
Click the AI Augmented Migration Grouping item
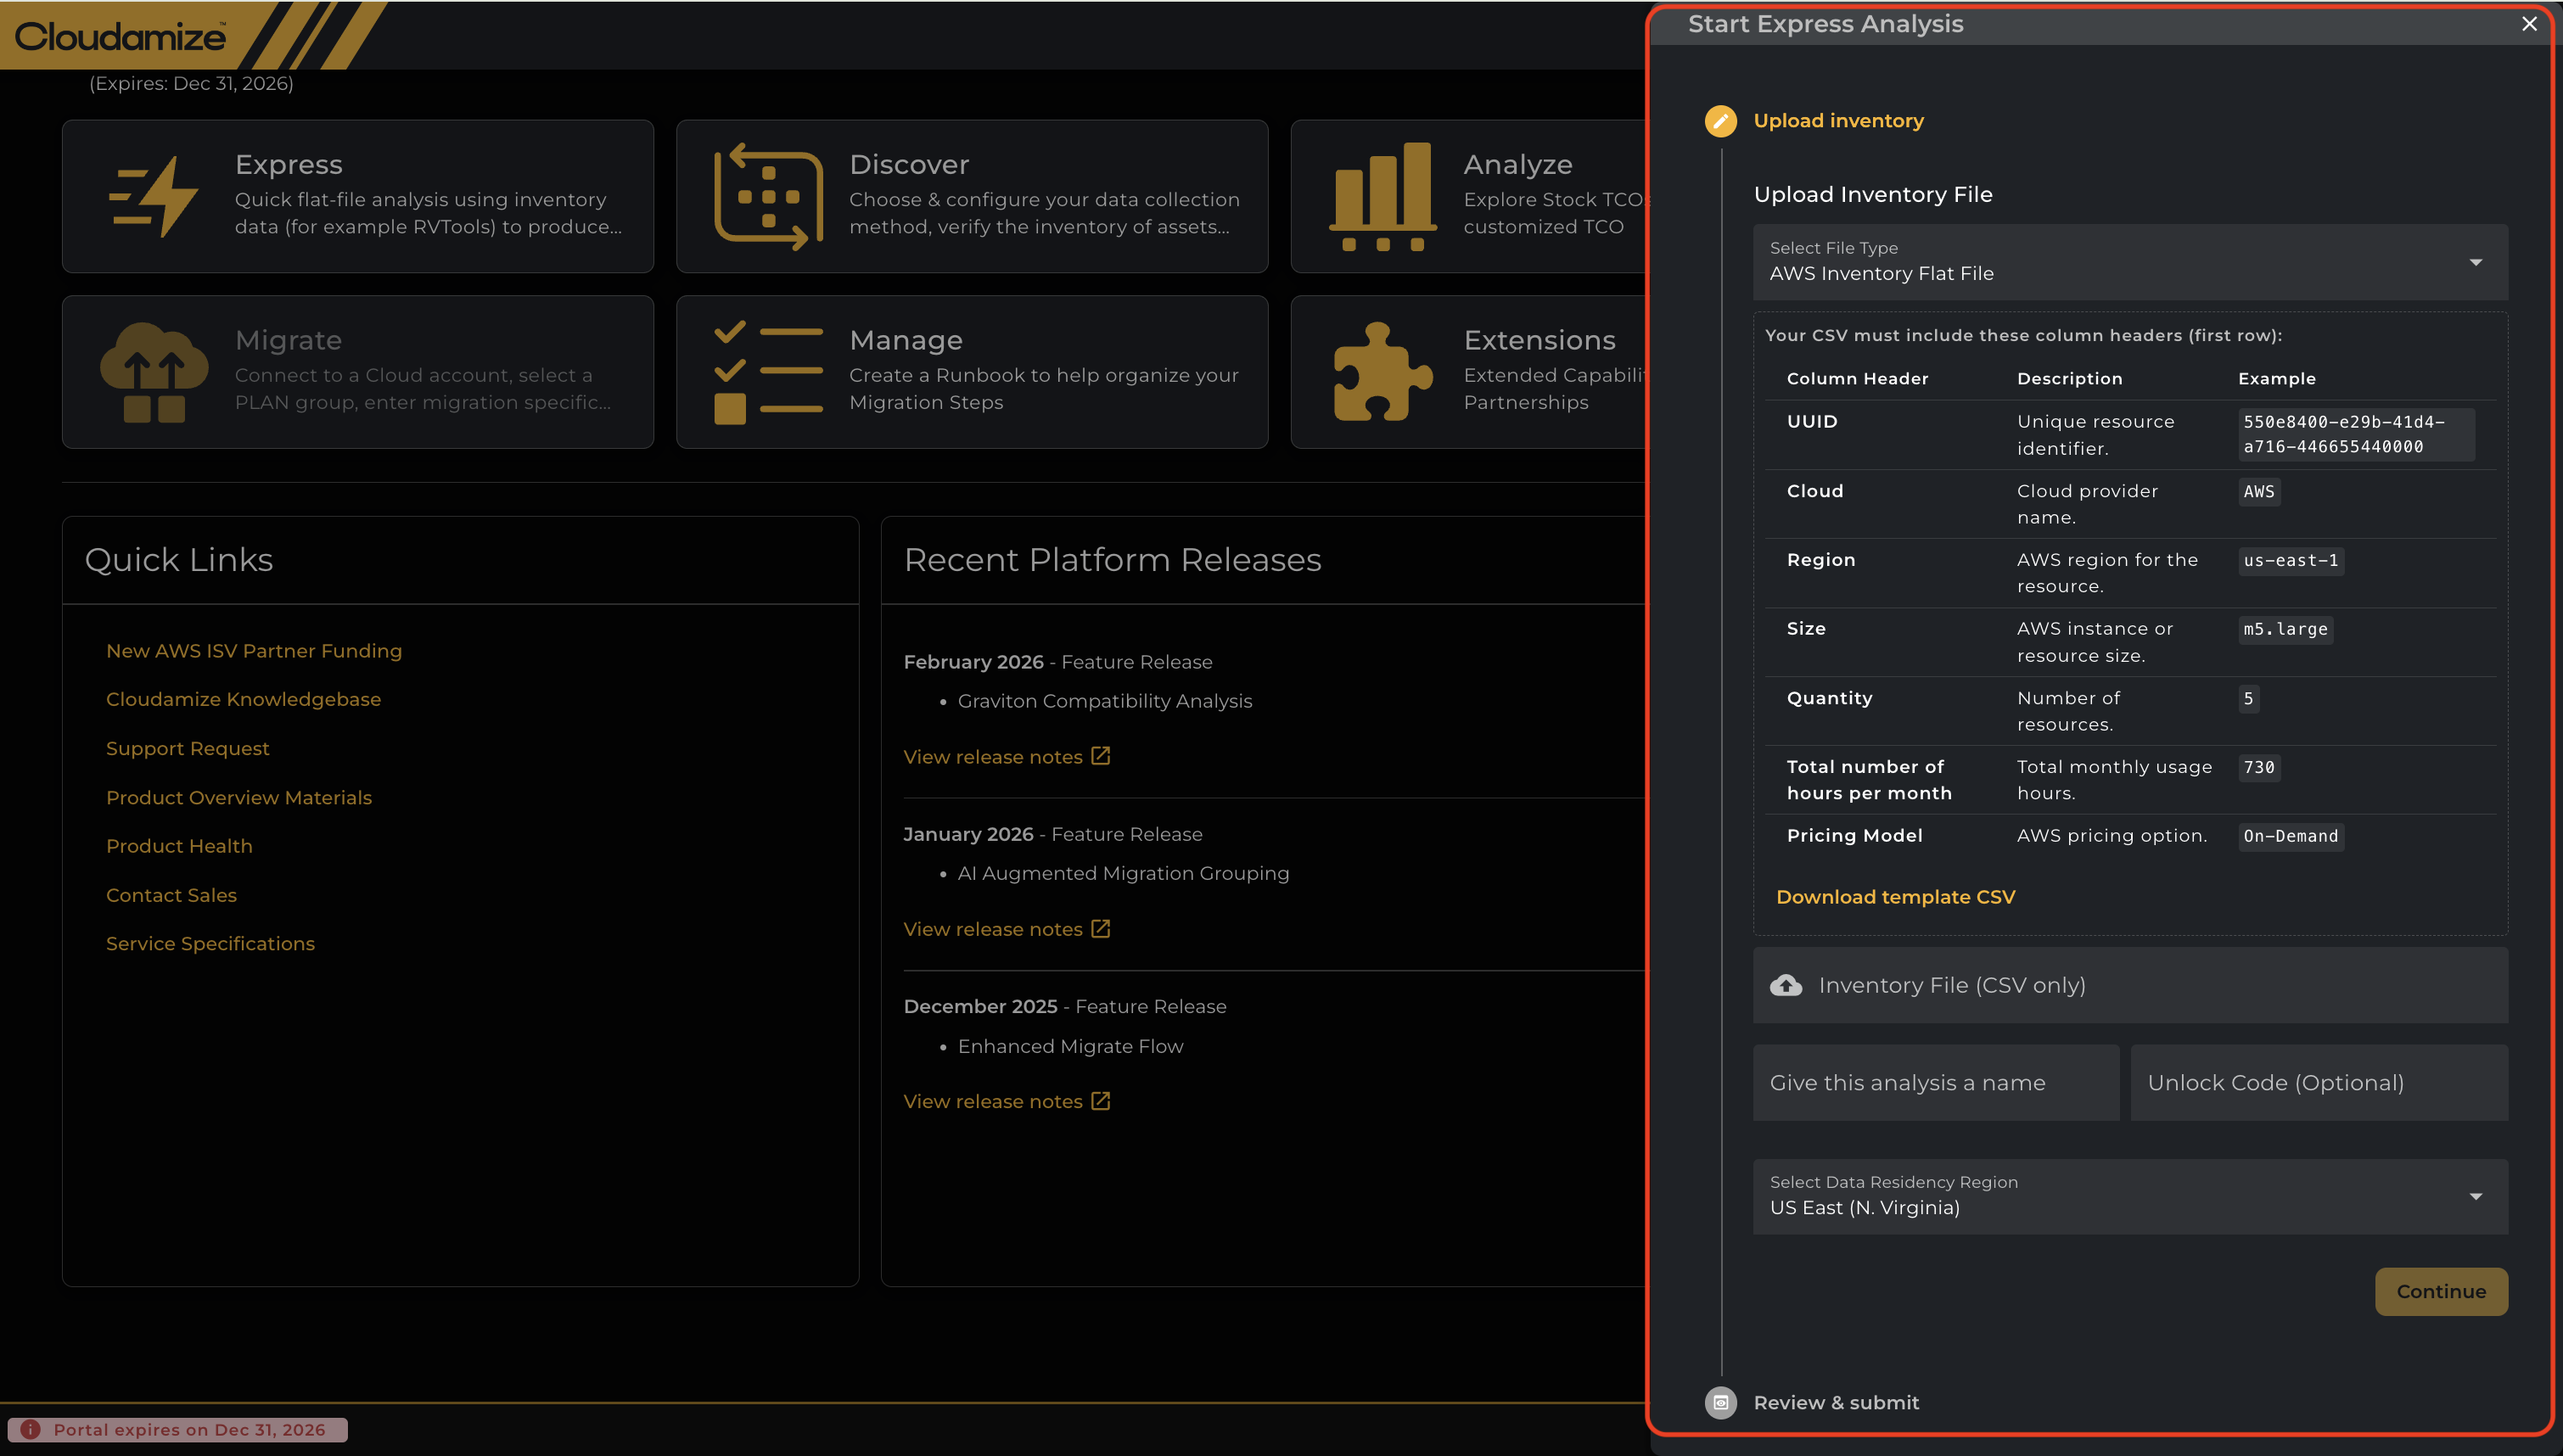1123,873
